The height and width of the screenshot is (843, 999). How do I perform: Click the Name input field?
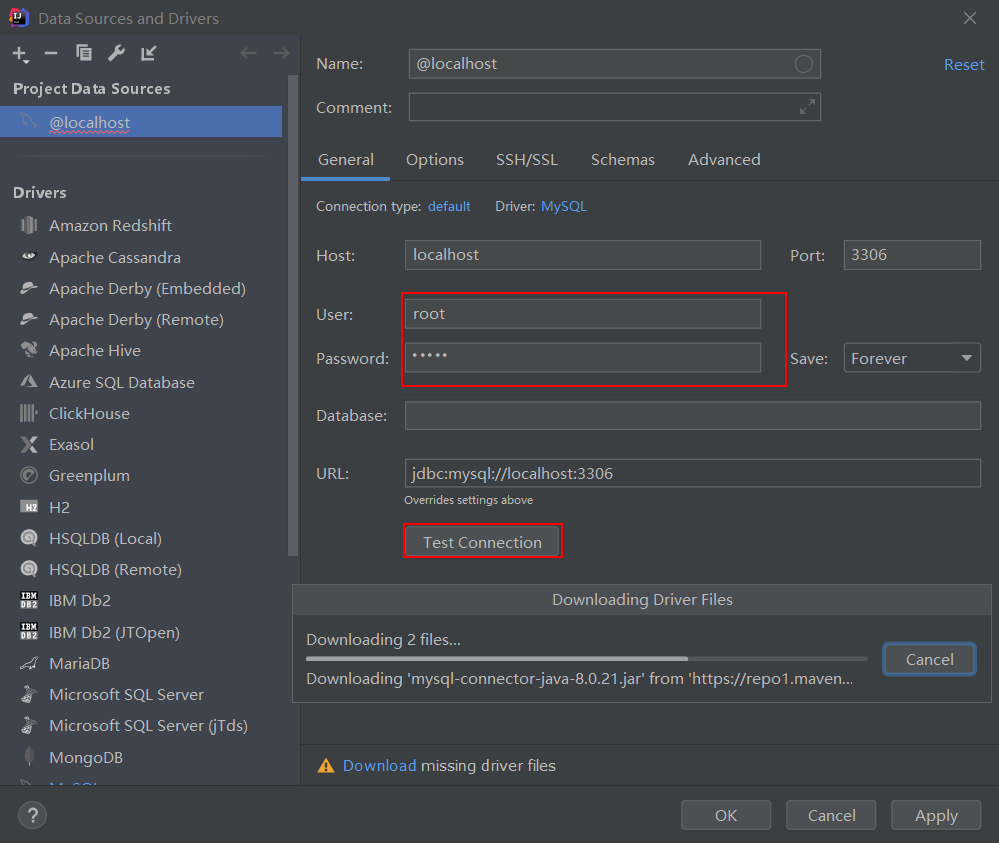(614, 64)
